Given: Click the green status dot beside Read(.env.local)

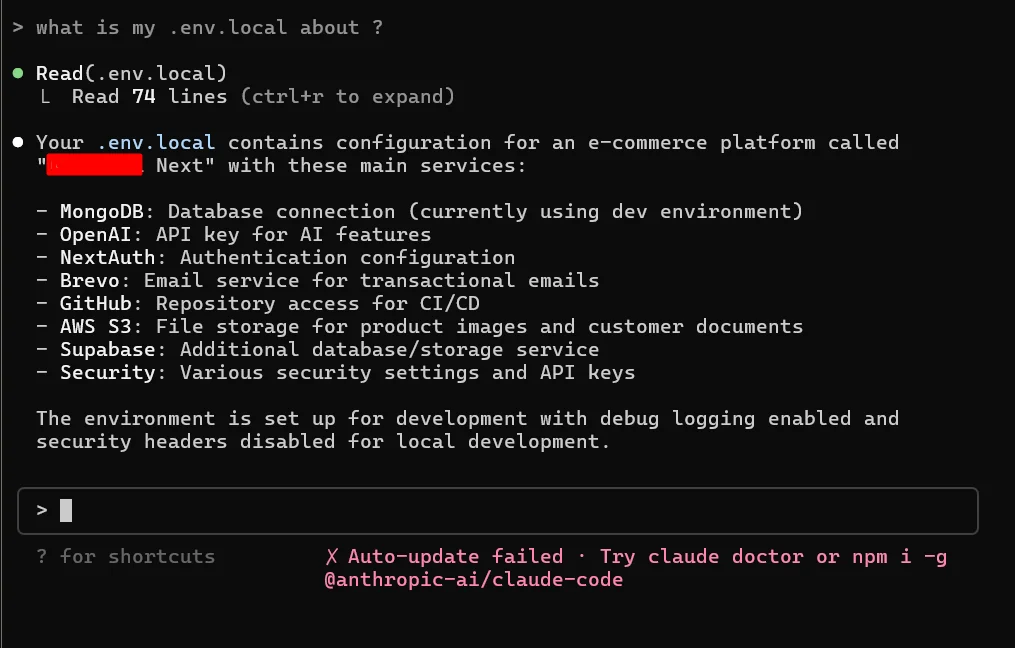Looking at the screenshot, I should click(x=18, y=73).
